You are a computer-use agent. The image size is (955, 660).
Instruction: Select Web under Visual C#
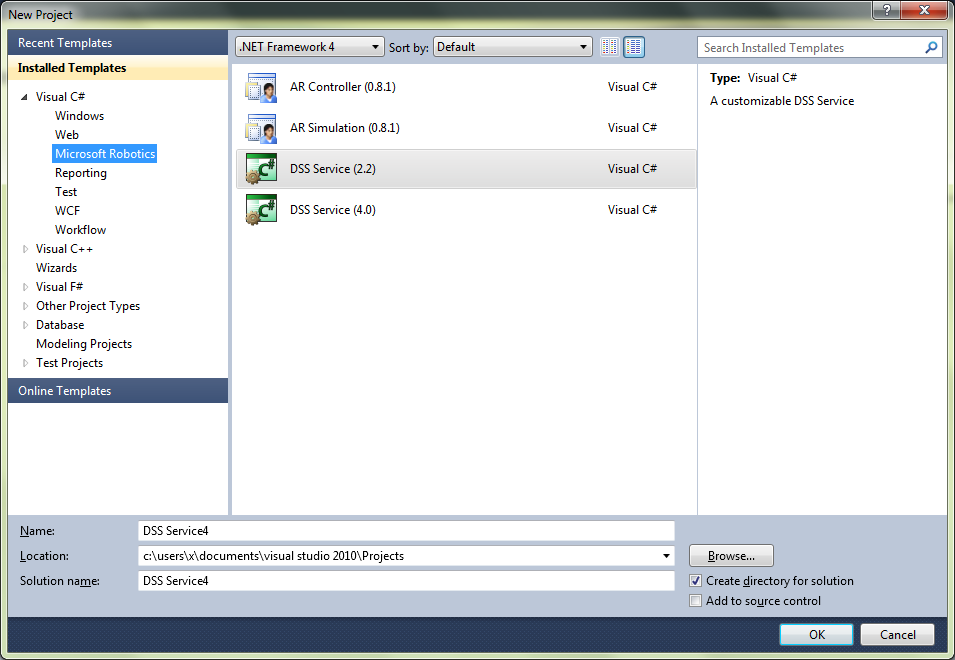pos(66,135)
